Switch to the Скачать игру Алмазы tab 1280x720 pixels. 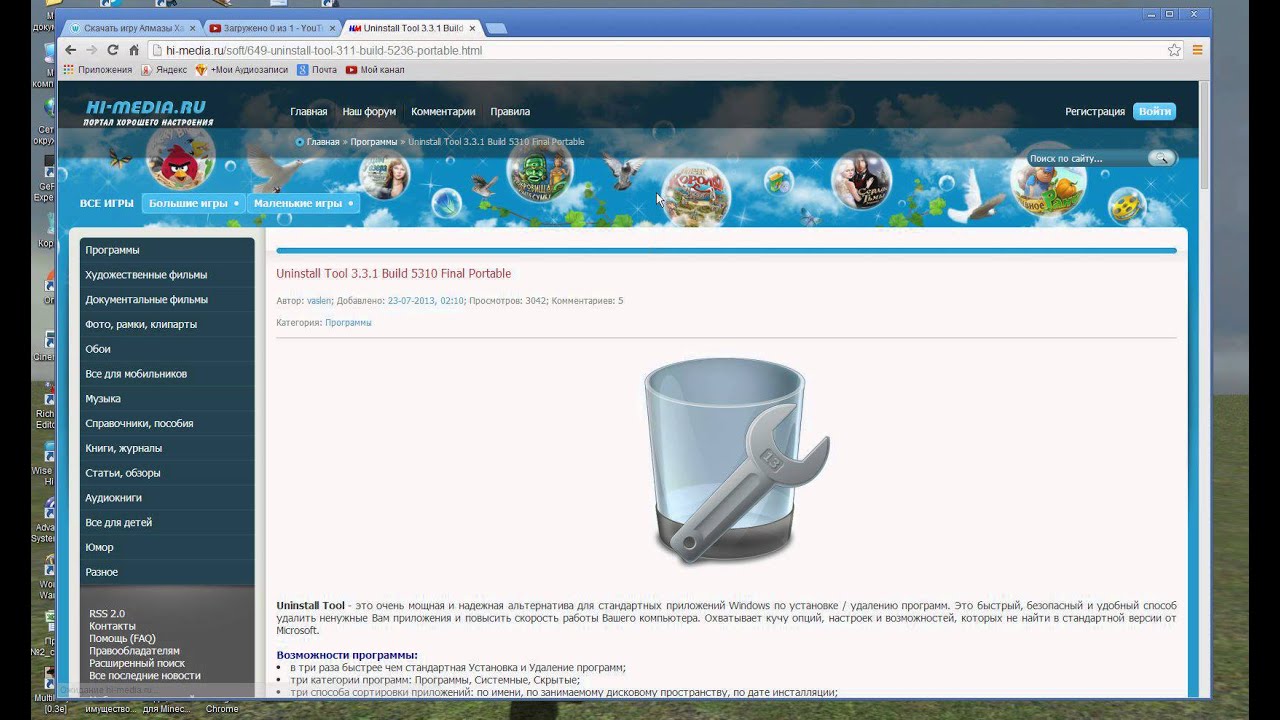coord(133,28)
